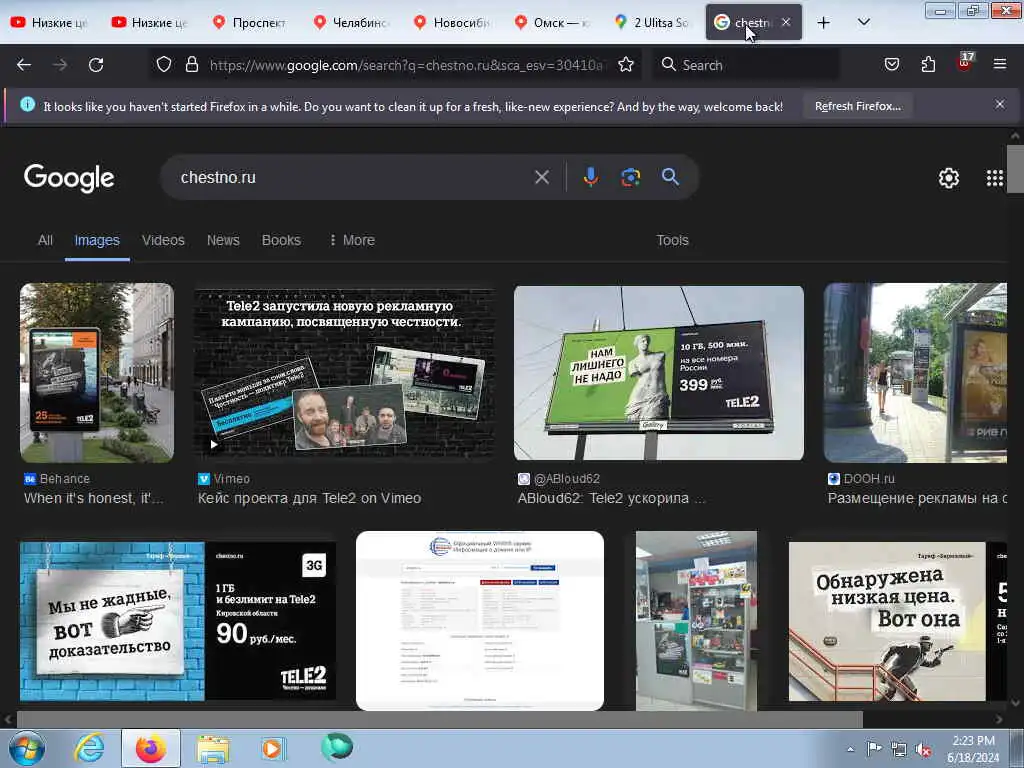Switch to first YouTube Низкие це tab
1024x768 pixels.
coord(50,23)
